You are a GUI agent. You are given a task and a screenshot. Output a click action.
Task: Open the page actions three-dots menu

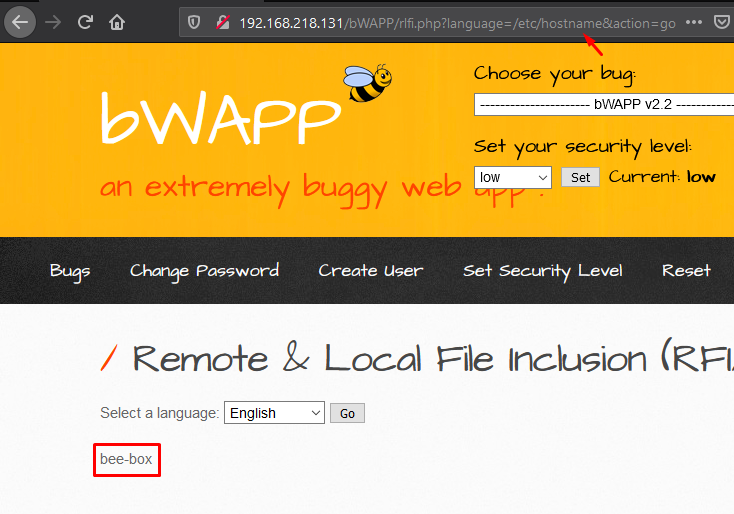click(x=693, y=22)
